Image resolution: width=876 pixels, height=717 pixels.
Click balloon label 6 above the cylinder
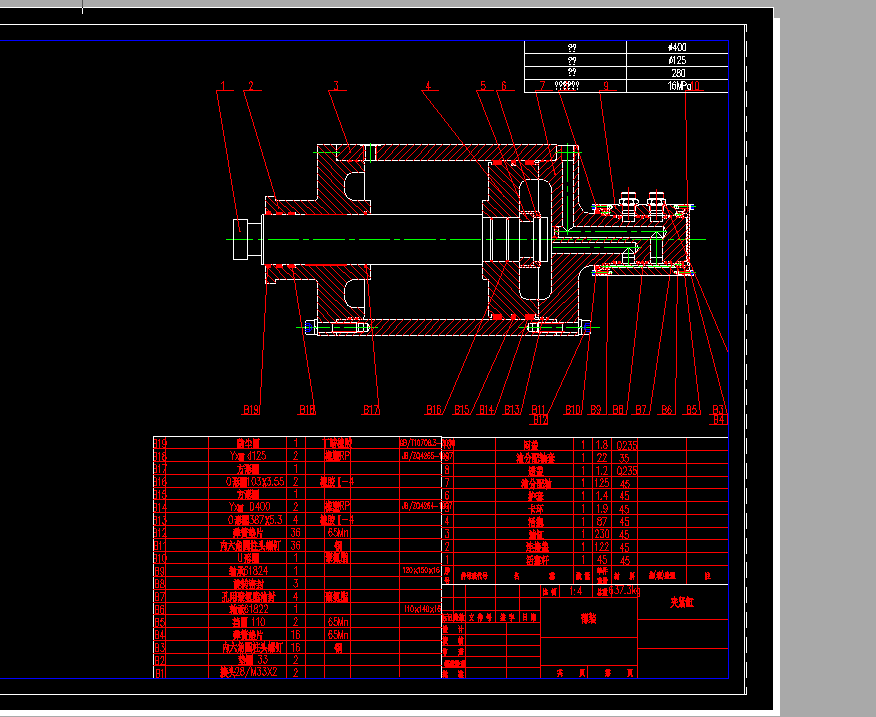pyautogui.click(x=504, y=86)
